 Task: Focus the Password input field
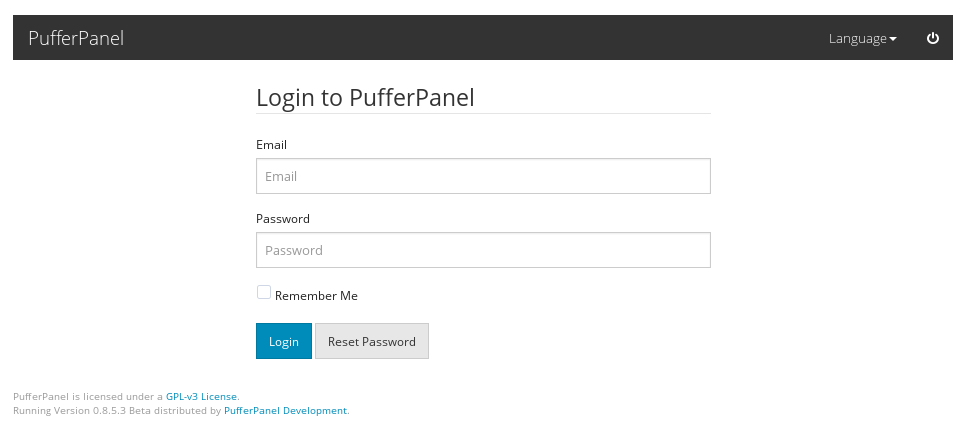(x=483, y=250)
